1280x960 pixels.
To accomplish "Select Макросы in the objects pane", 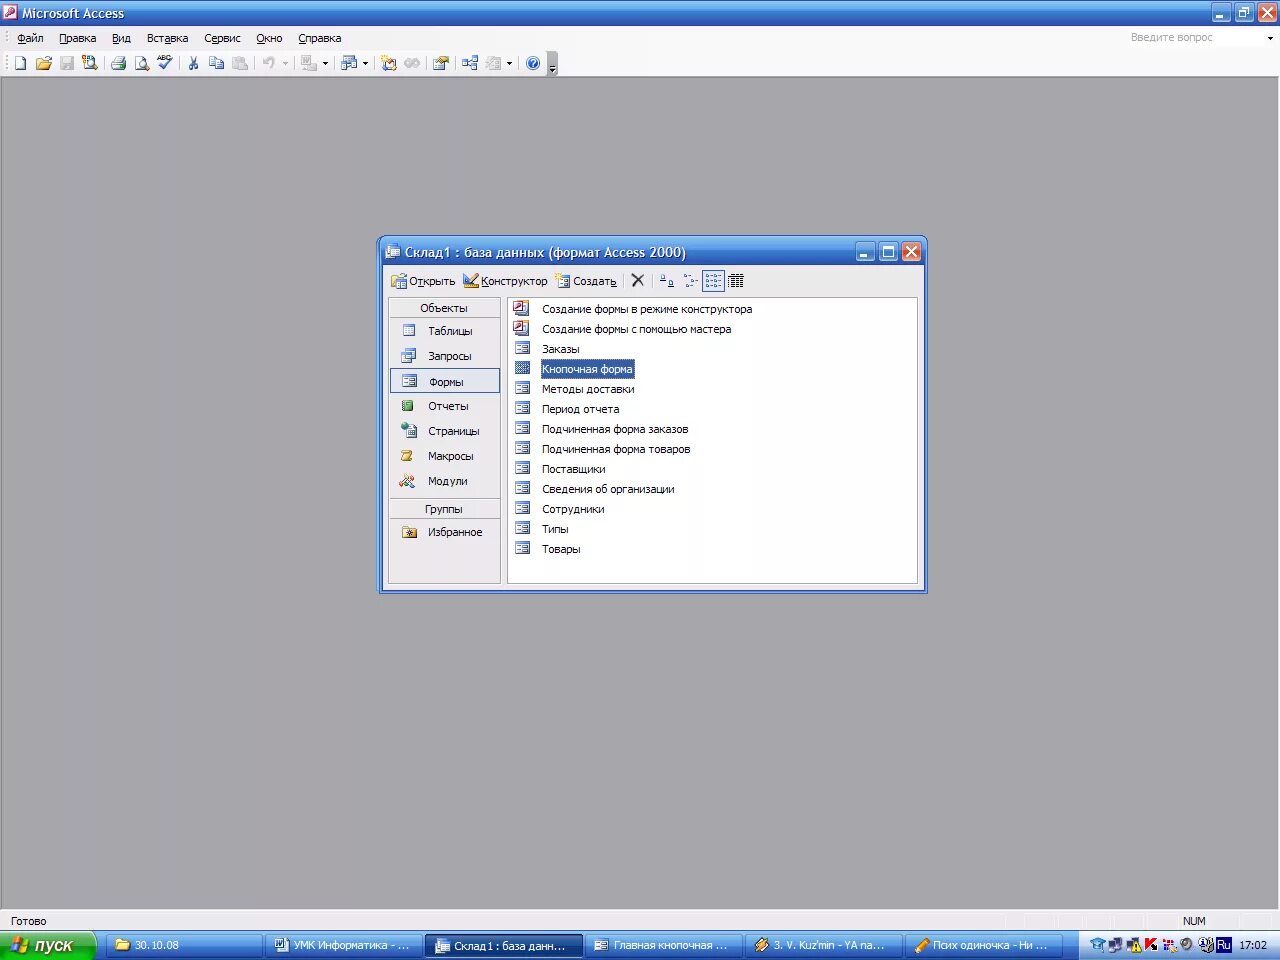I will pos(444,456).
